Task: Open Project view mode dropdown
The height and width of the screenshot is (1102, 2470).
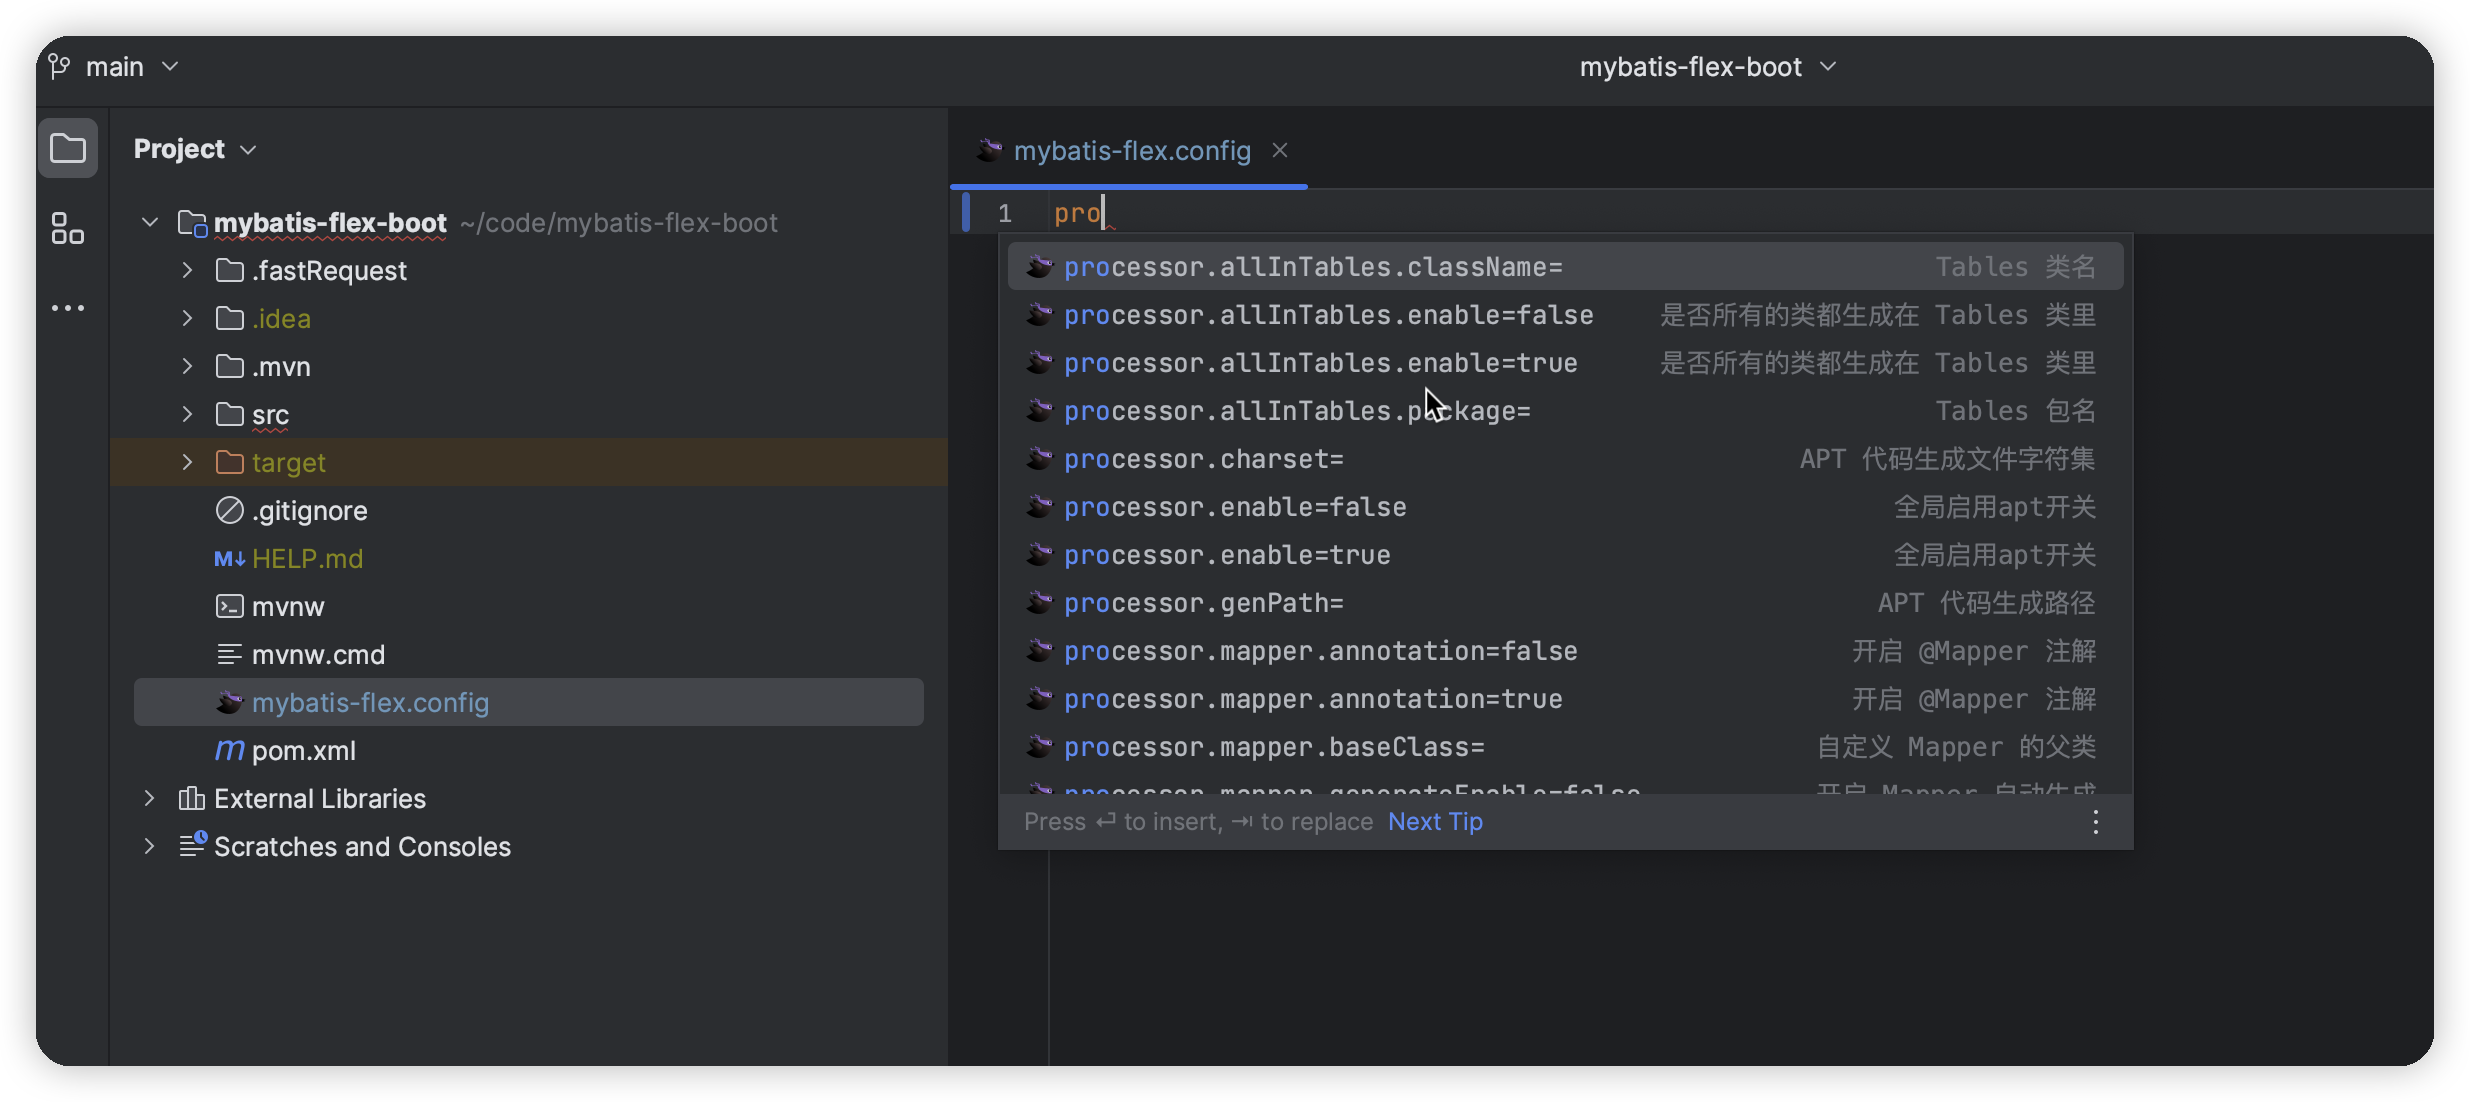Action: pyautogui.click(x=196, y=149)
